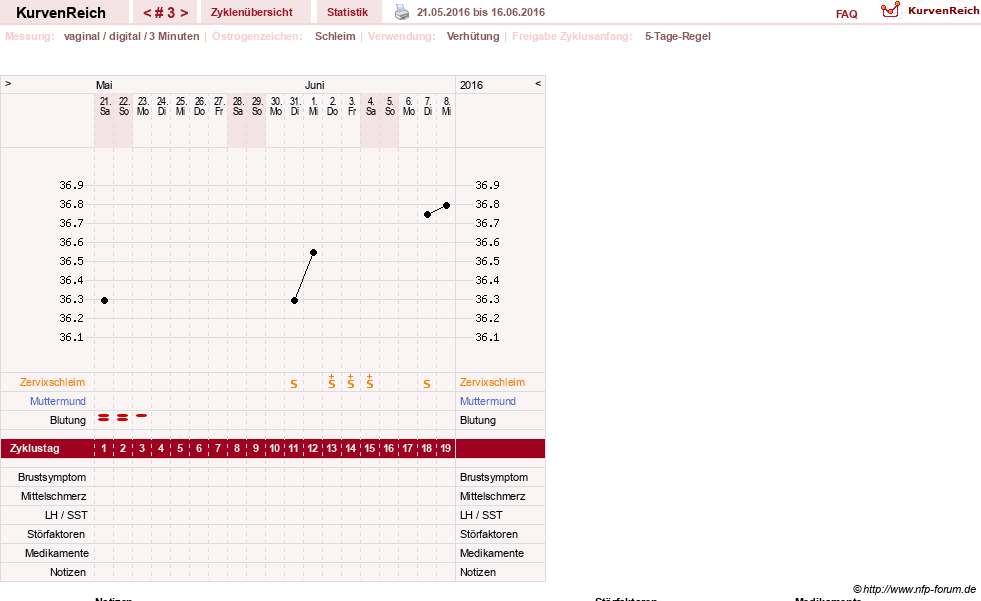
Task: Click the S+ mucus symbol on day 14
Action: (351, 381)
